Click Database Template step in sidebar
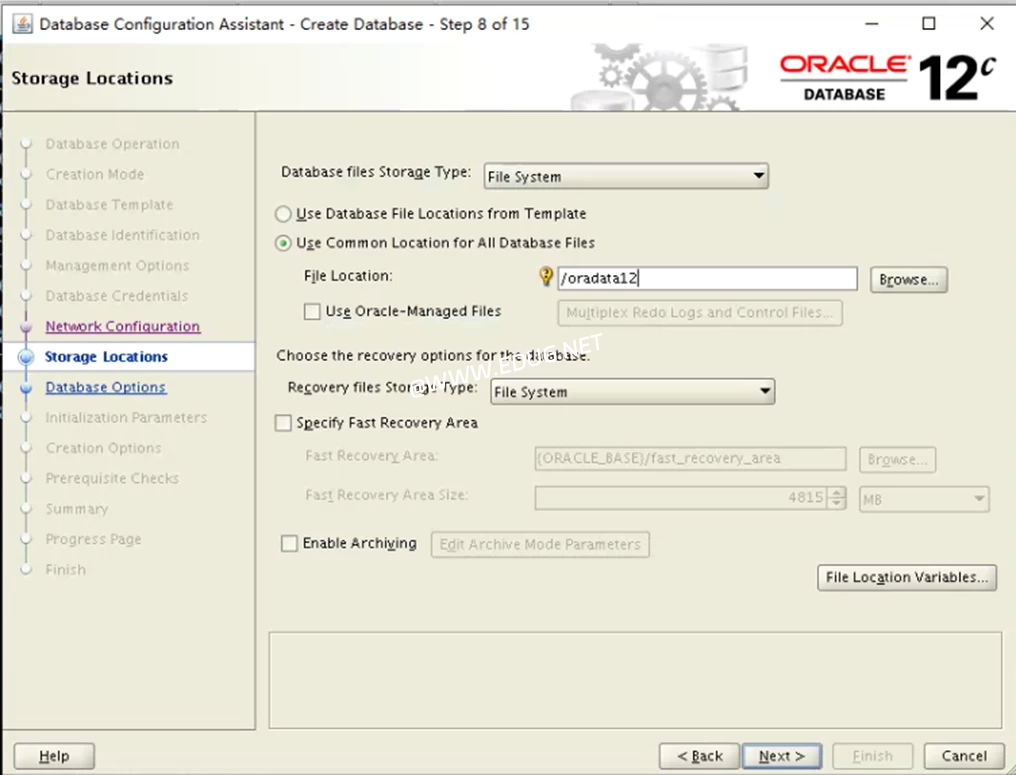Viewport: 1016px width, 775px height. point(109,205)
